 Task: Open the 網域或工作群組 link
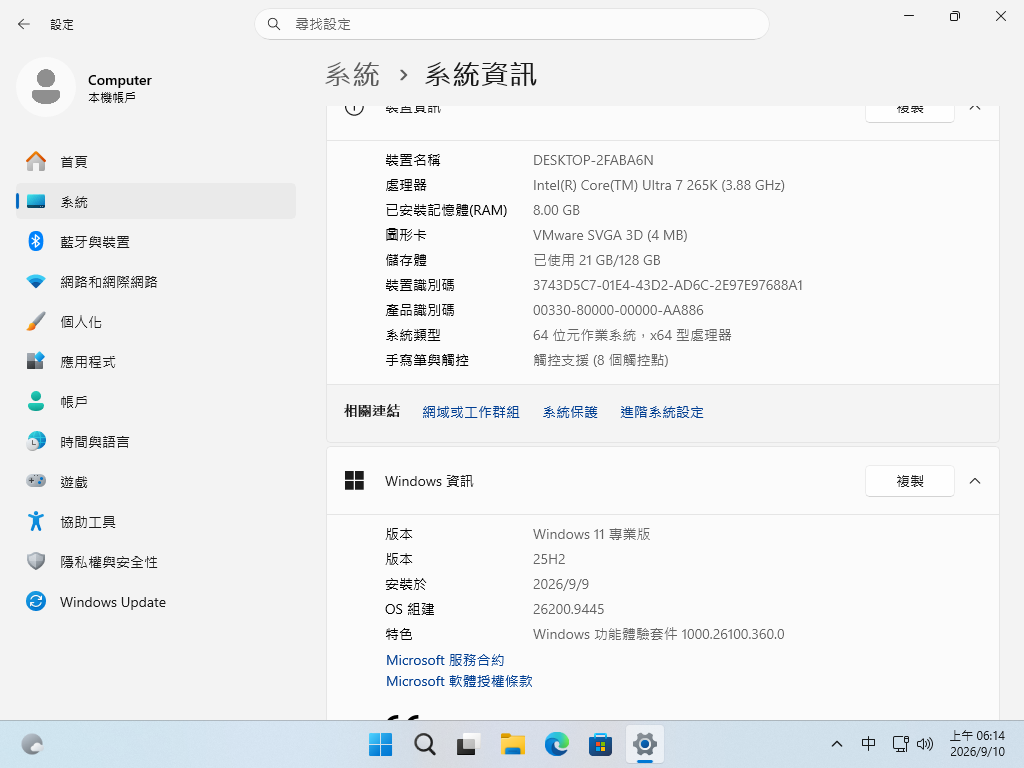pos(471,412)
